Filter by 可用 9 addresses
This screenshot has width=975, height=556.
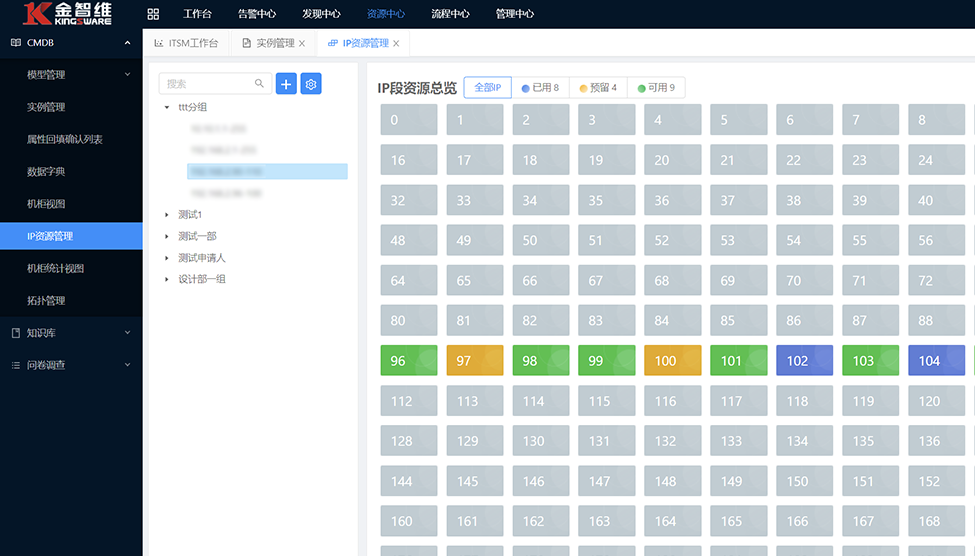pos(656,88)
